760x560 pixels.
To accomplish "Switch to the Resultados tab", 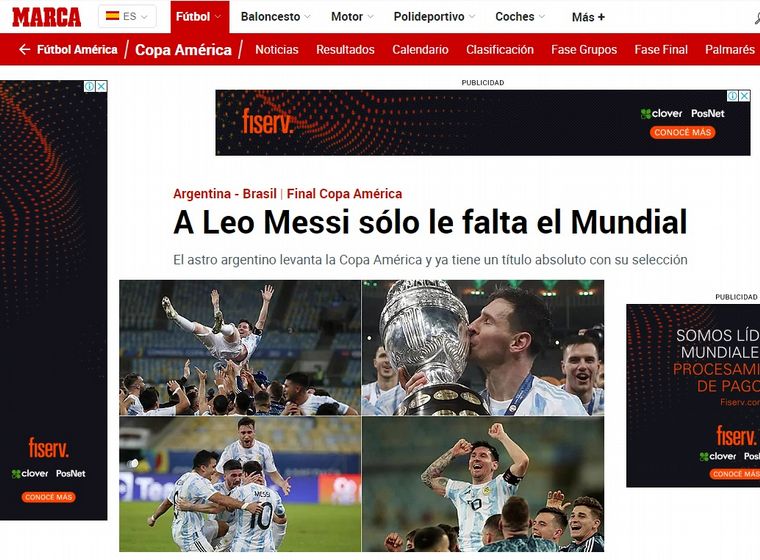I will 345,49.
